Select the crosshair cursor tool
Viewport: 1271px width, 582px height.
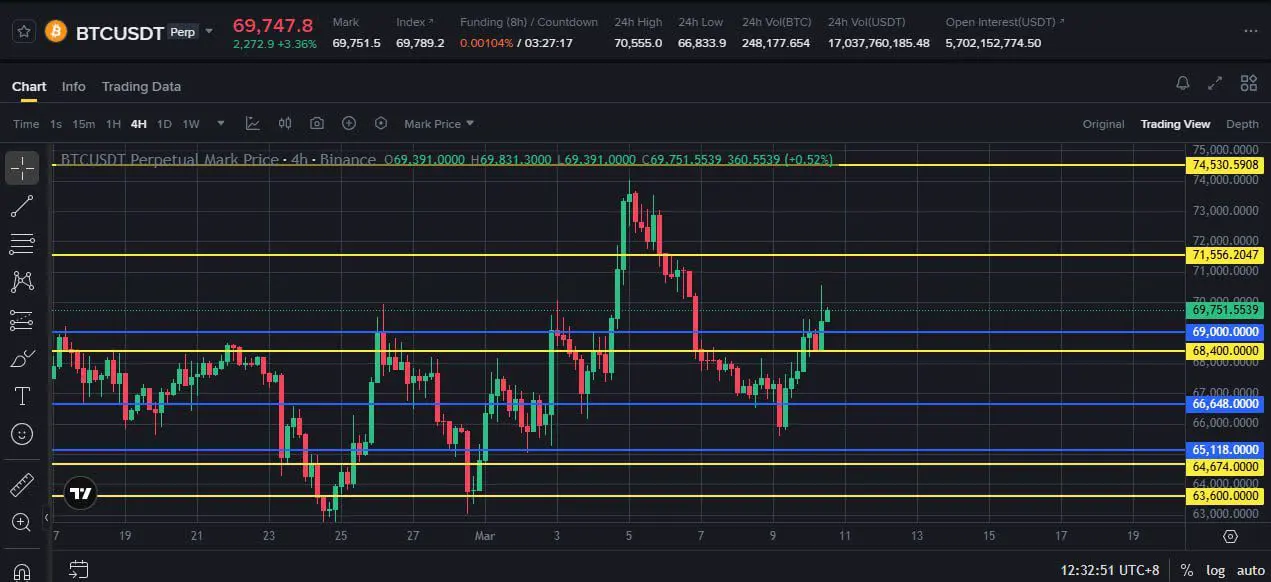click(x=22, y=168)
